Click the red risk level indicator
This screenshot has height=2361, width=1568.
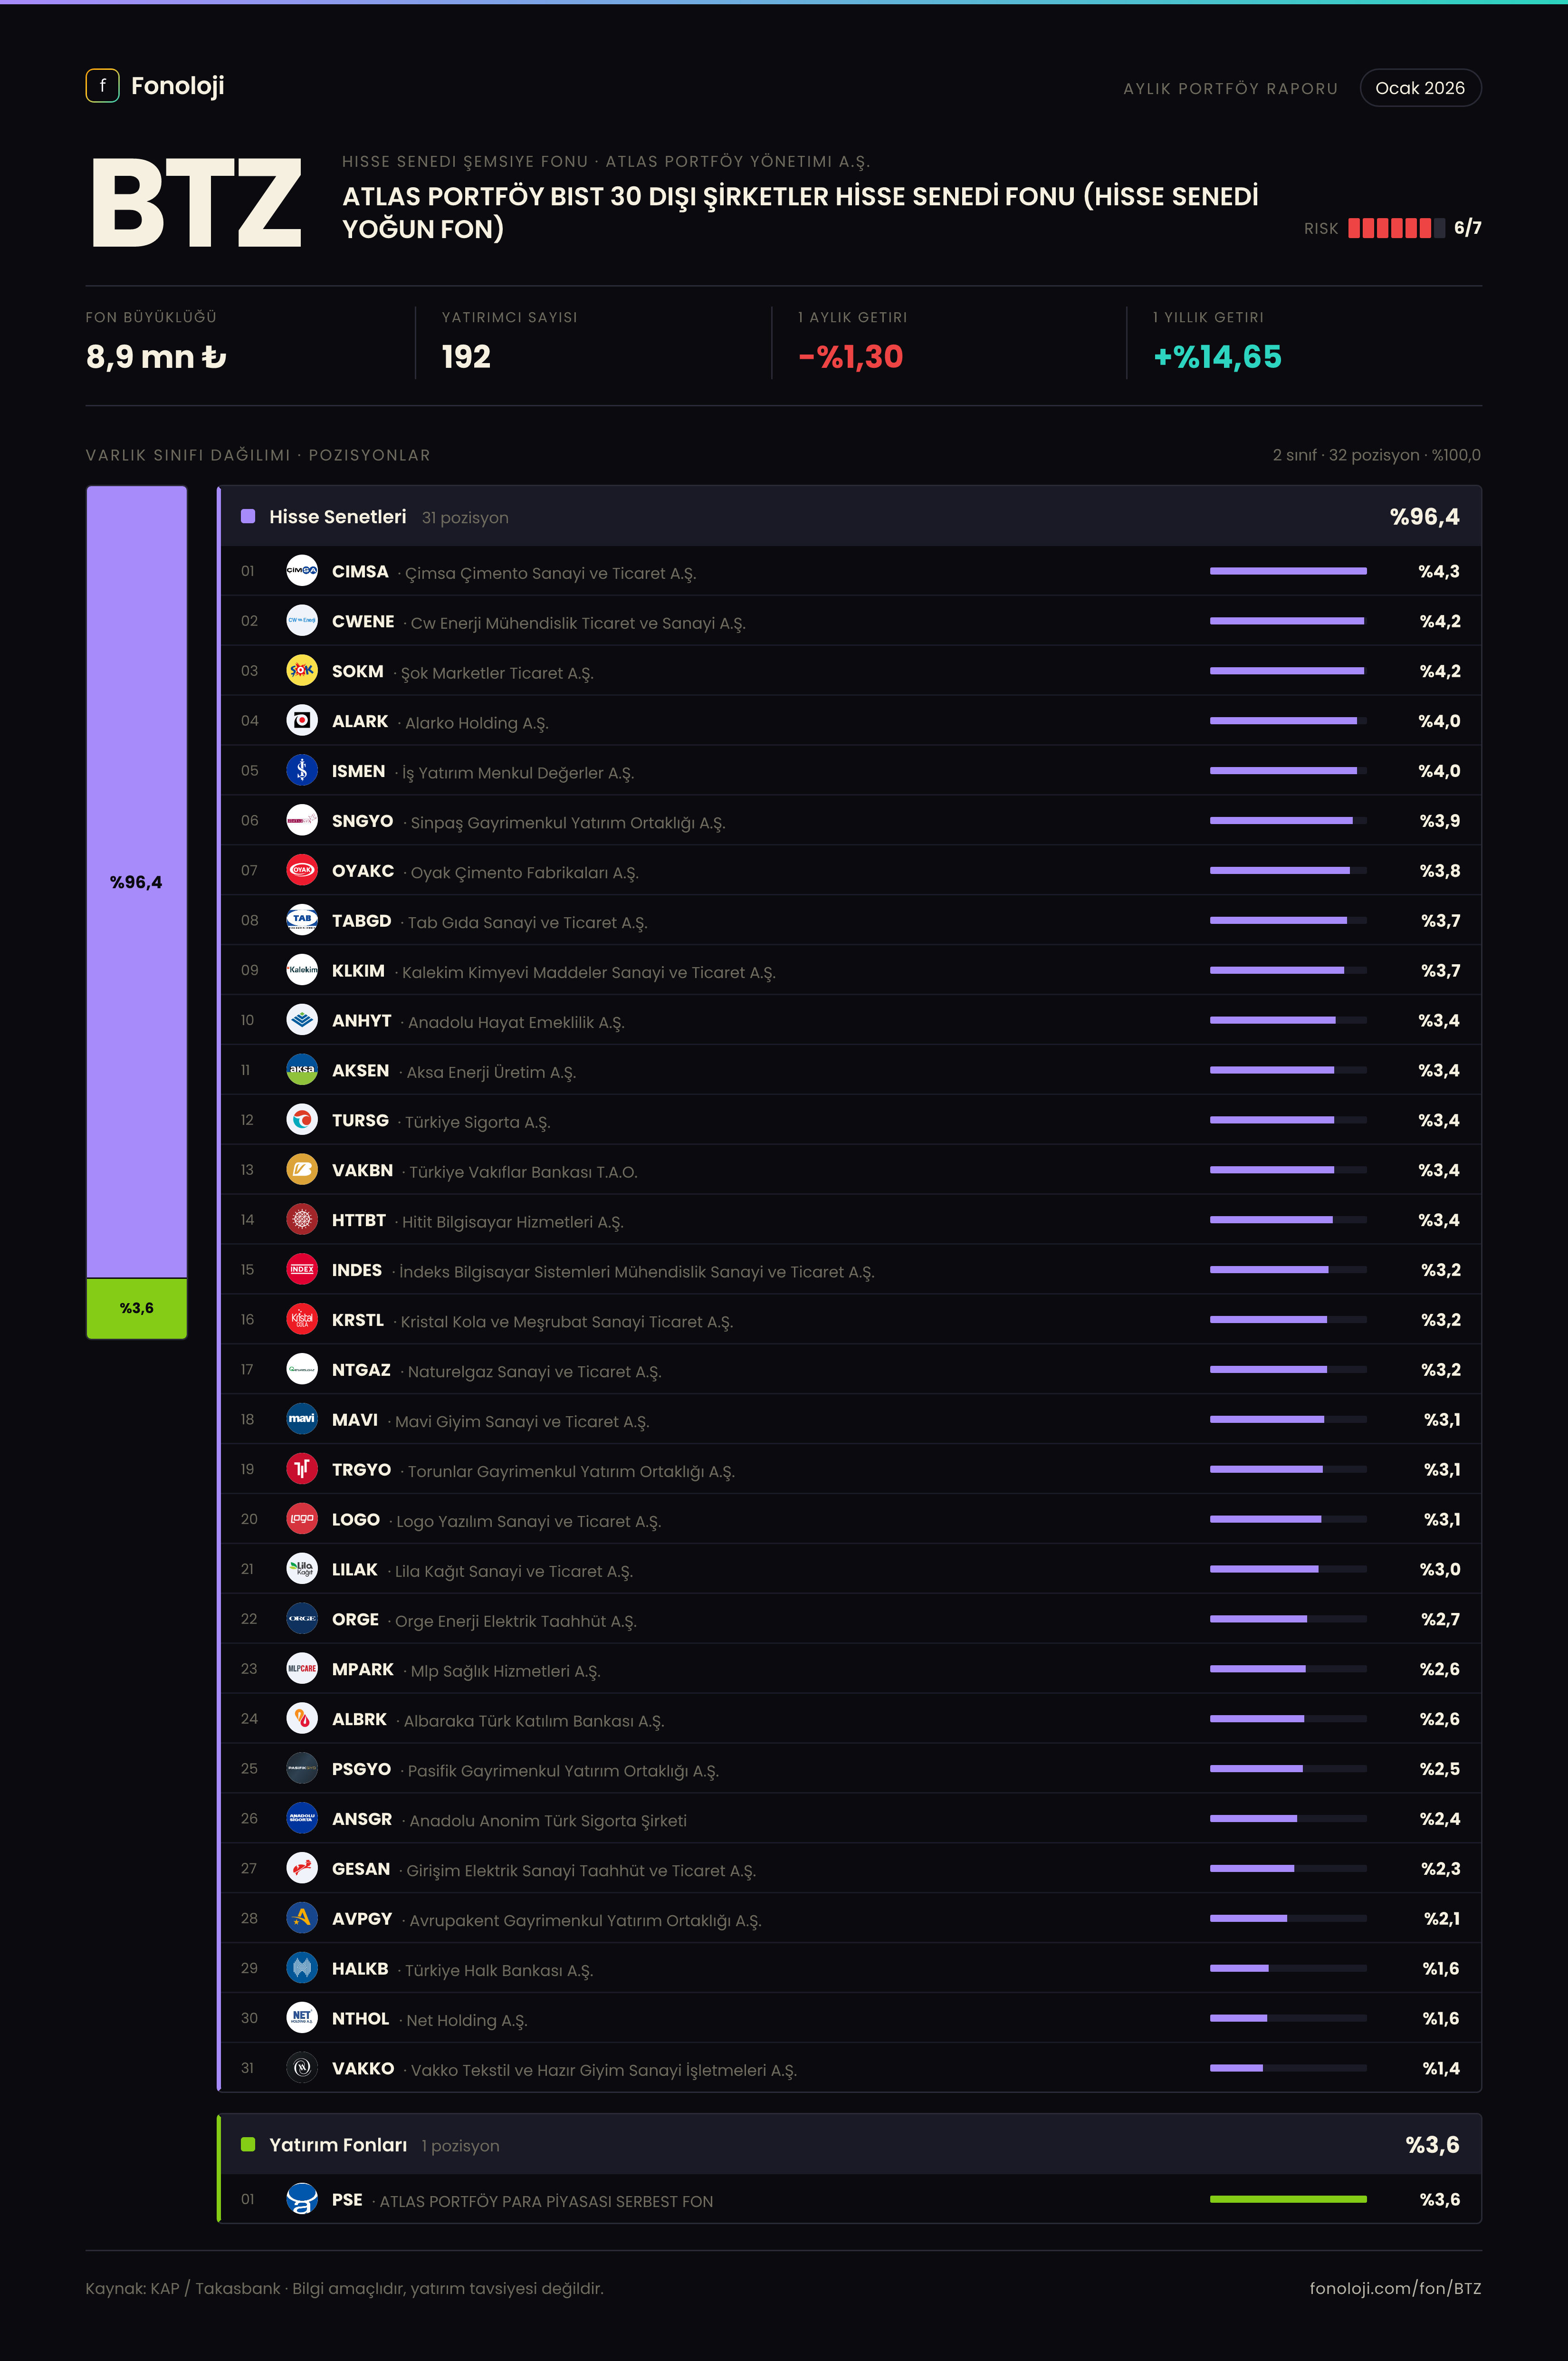point(1396,228)
